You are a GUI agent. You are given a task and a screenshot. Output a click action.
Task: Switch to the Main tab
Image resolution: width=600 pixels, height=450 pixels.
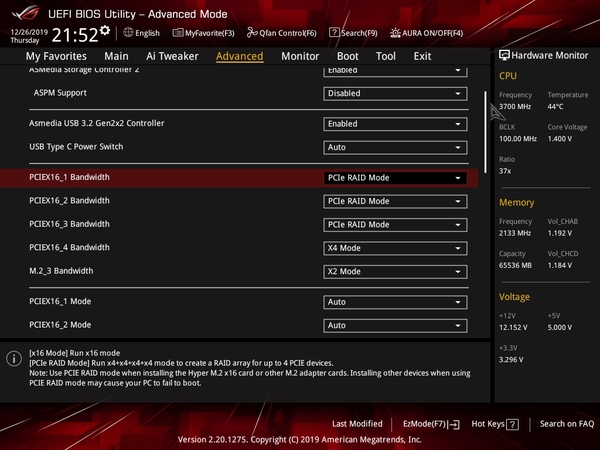pyautogui.click(x=116, y=56)
